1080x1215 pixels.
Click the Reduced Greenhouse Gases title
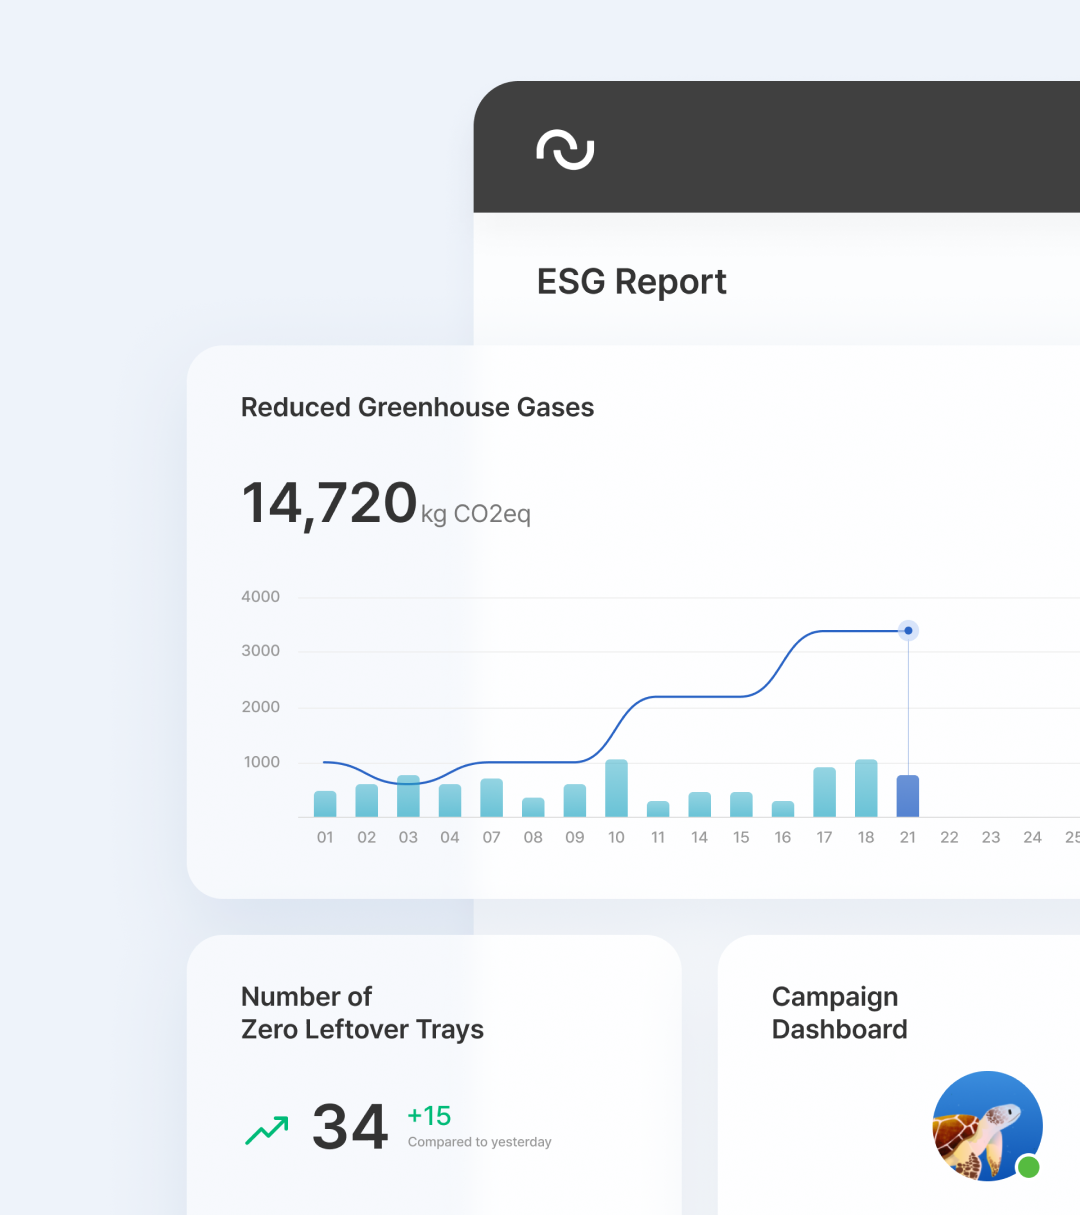pos(417,407)
